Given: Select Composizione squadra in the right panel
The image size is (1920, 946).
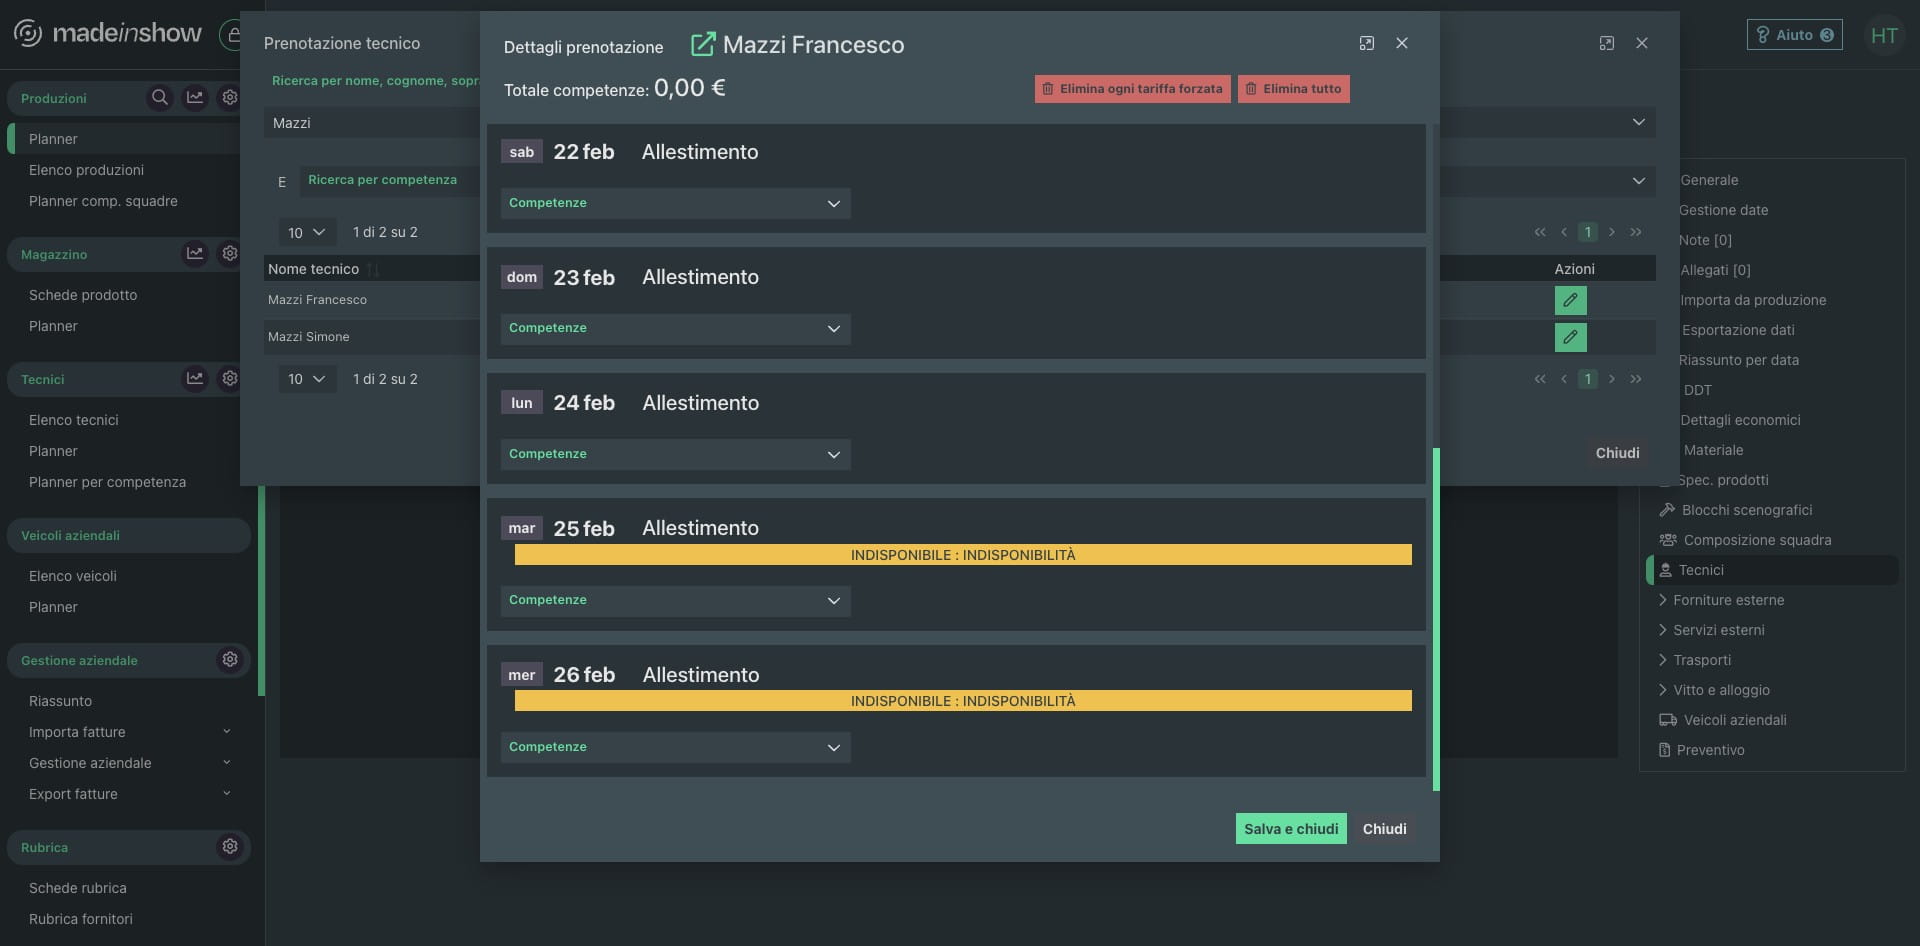Looking at the screenshot, I should click(1757, 540).
